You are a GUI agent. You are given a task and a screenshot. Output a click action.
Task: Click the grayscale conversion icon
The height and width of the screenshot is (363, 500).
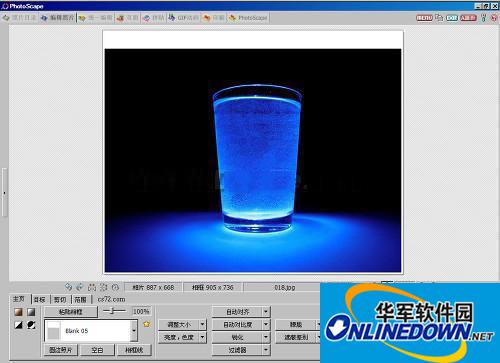point(31,312)
